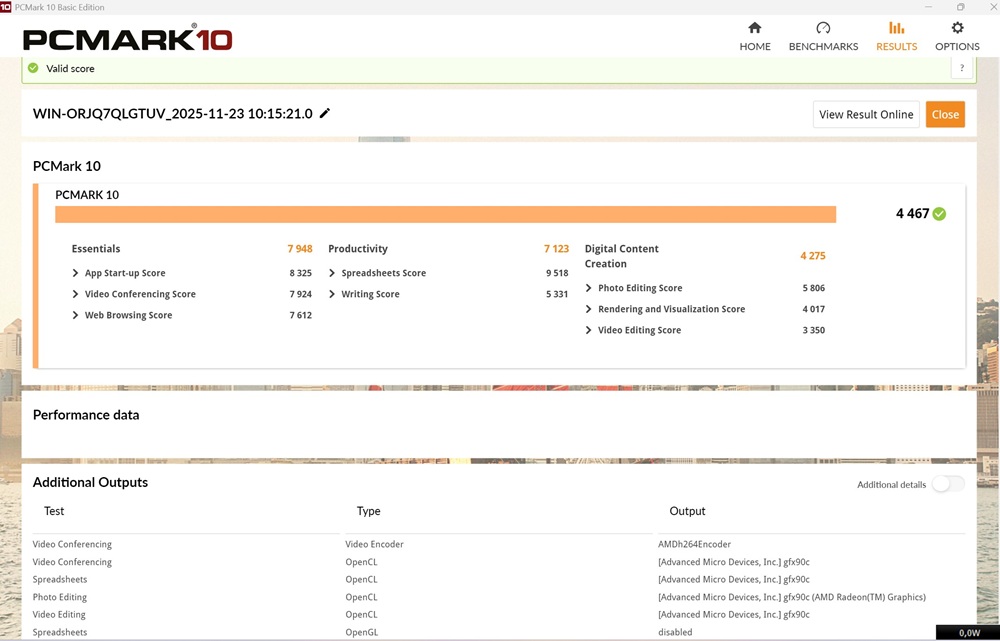Screen dimensions: 1000x641
Task: Select the Results bar chart icon
Action: tap(896, 28)
